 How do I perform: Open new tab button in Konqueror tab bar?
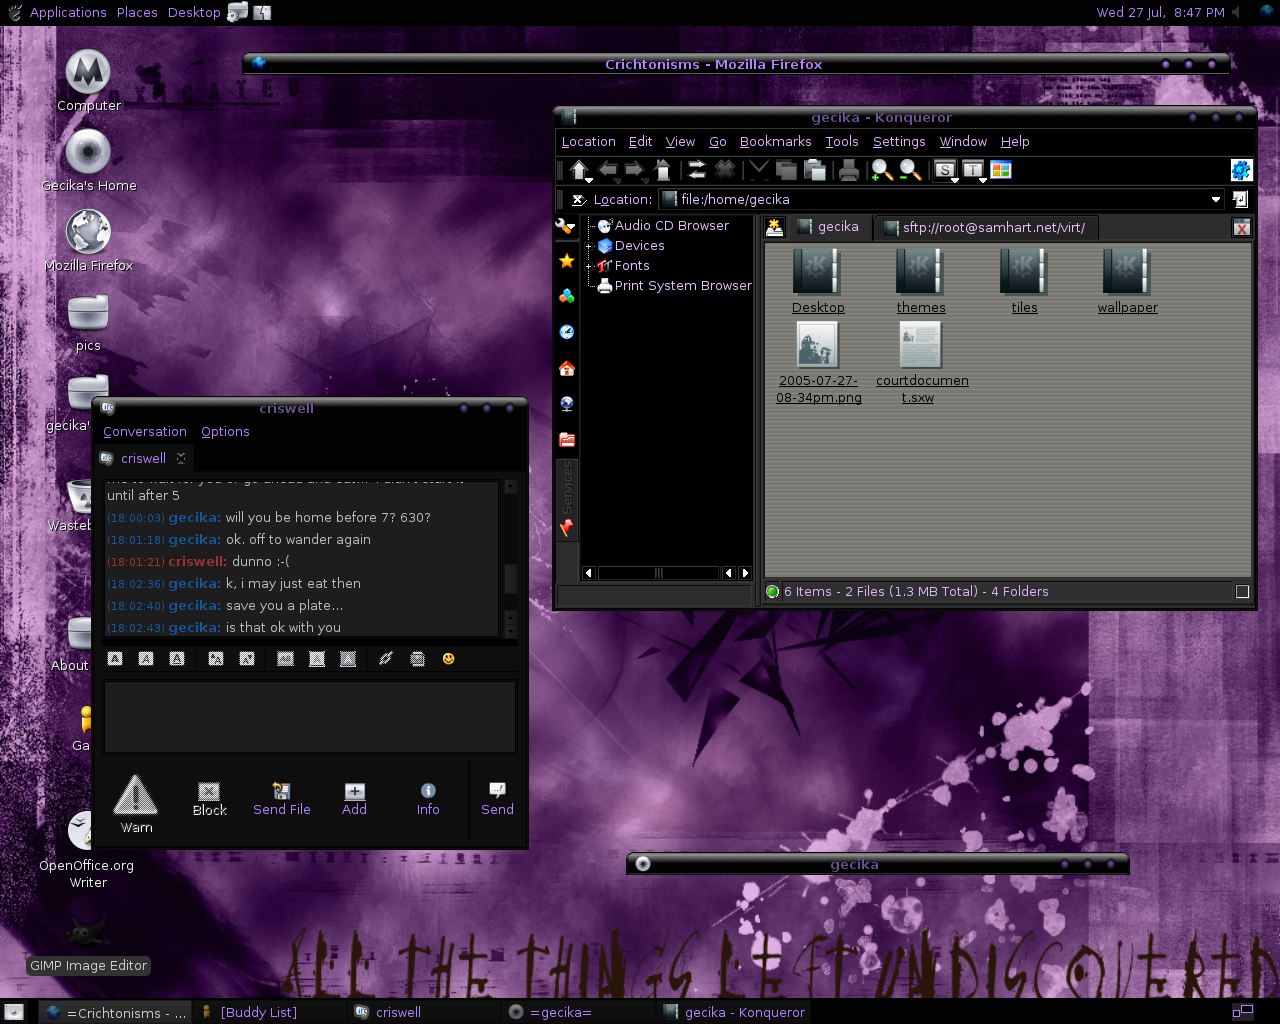(x=774, y=228)
